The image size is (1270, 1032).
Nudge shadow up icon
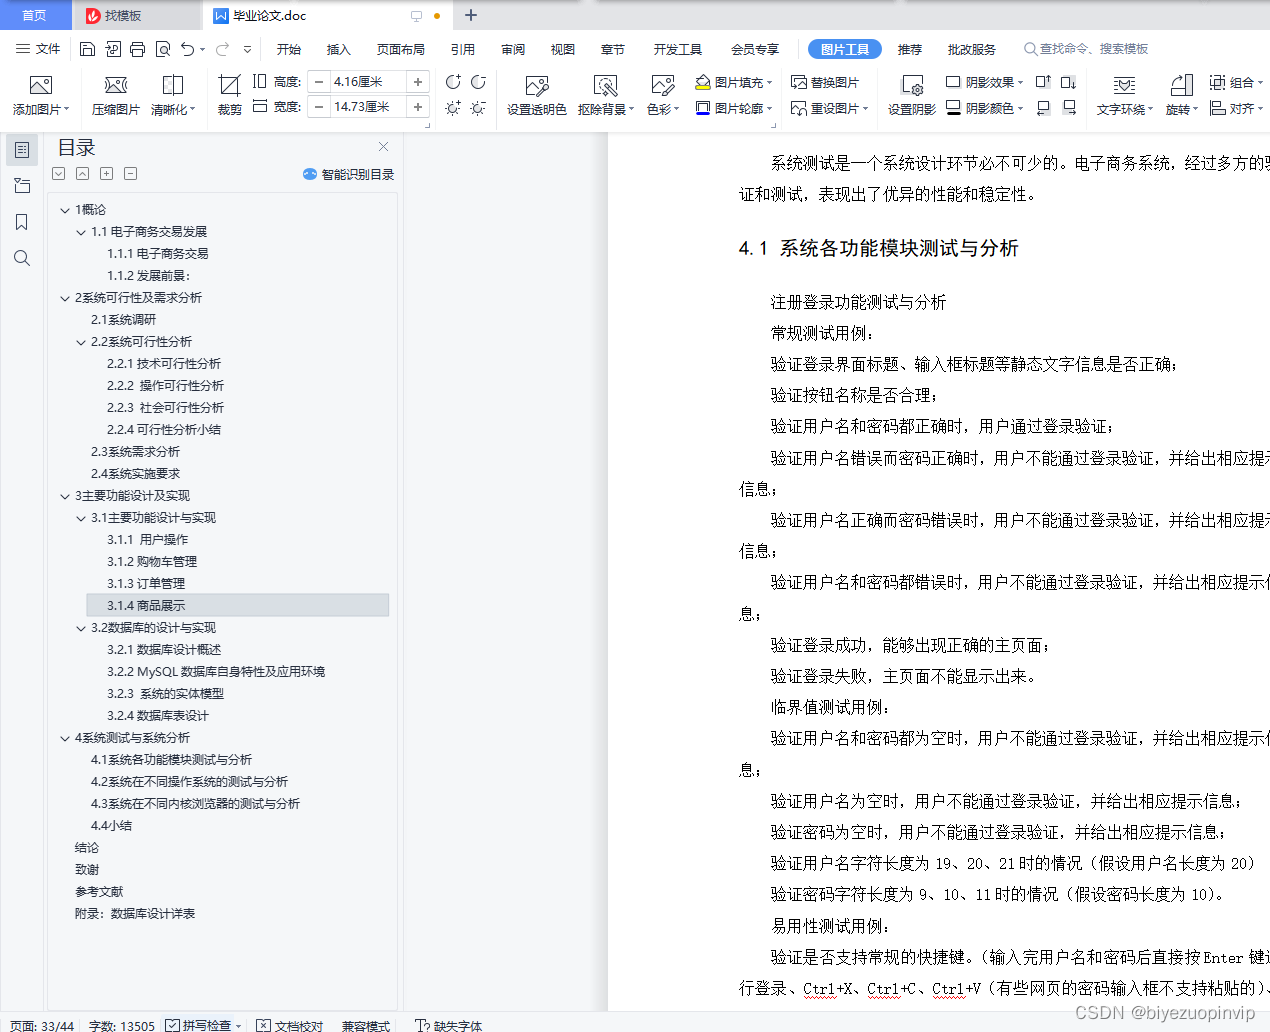tap(1043, 82)
